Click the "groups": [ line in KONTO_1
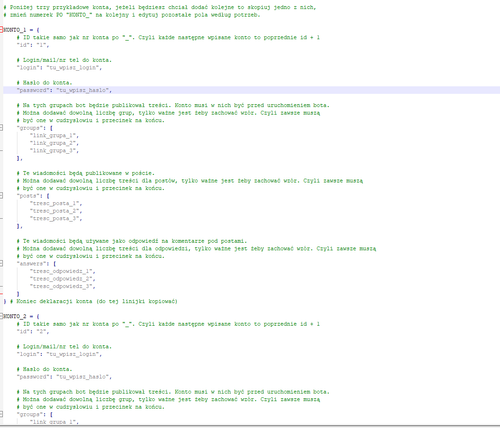 pos(35,128)
